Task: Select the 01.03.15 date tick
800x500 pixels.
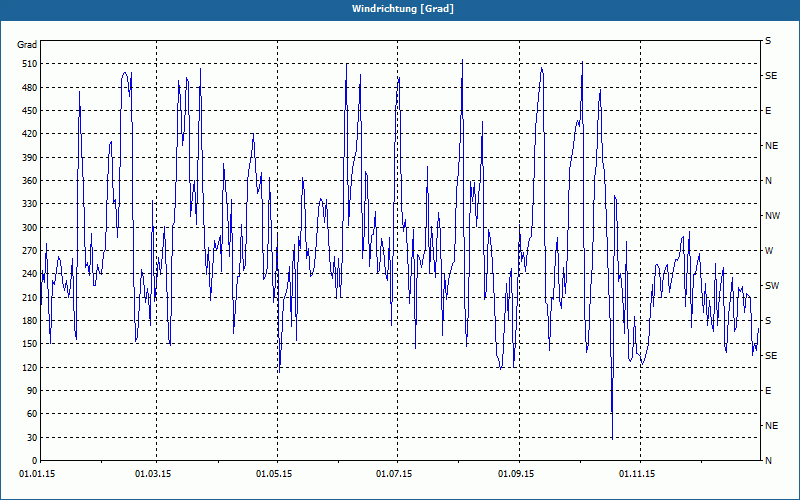Action: tap(153, 474)
